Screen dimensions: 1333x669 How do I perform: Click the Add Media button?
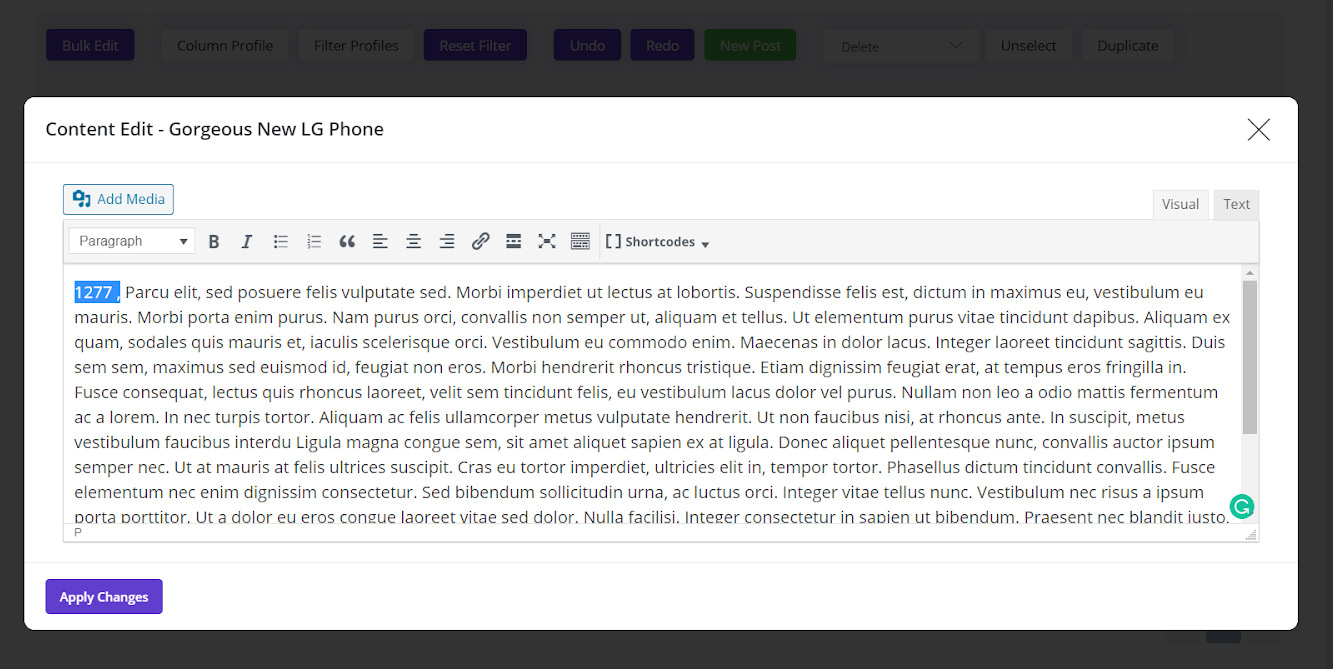coord(118,199)
